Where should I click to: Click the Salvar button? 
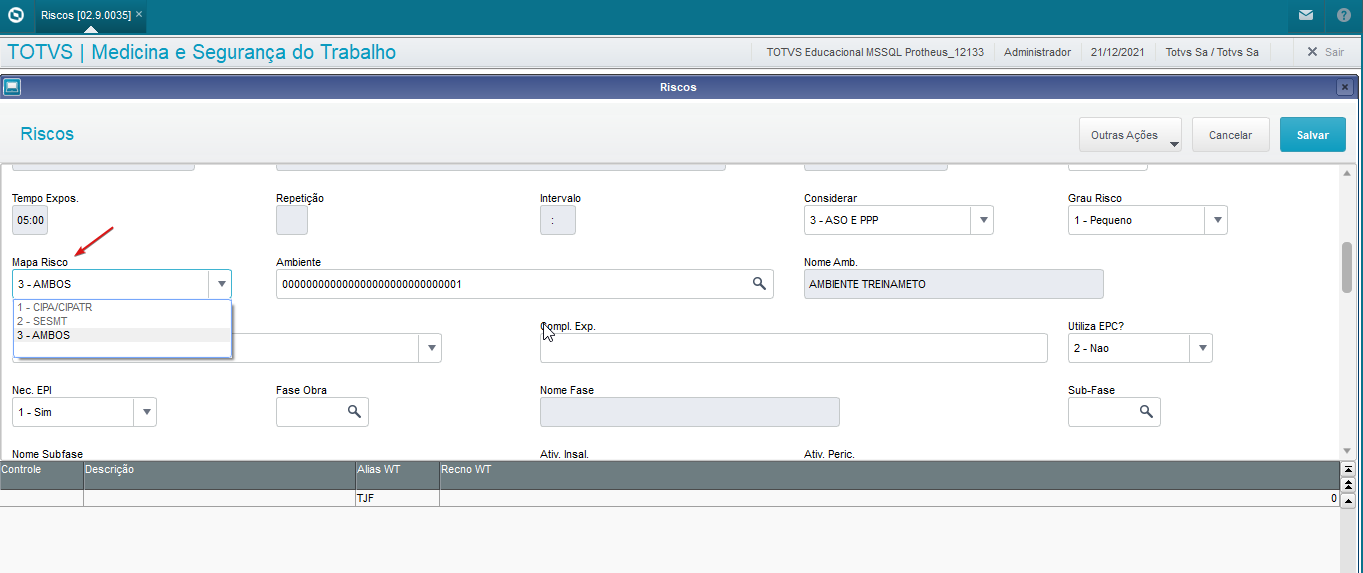(x=1313, y=135)
